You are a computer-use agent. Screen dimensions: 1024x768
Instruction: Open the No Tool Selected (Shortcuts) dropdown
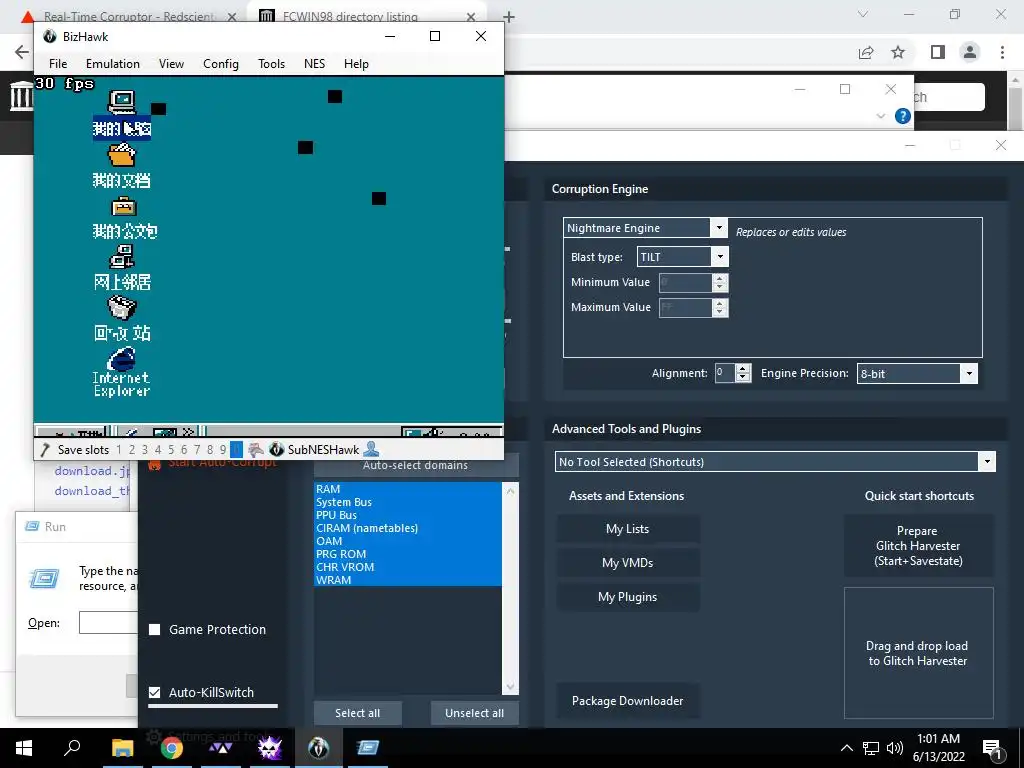[987, 462]
